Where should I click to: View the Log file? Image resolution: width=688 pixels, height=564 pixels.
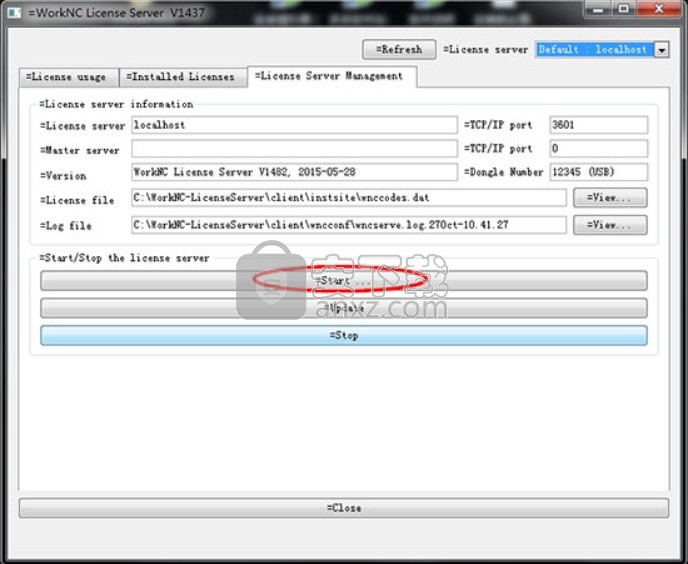(610, 225)
